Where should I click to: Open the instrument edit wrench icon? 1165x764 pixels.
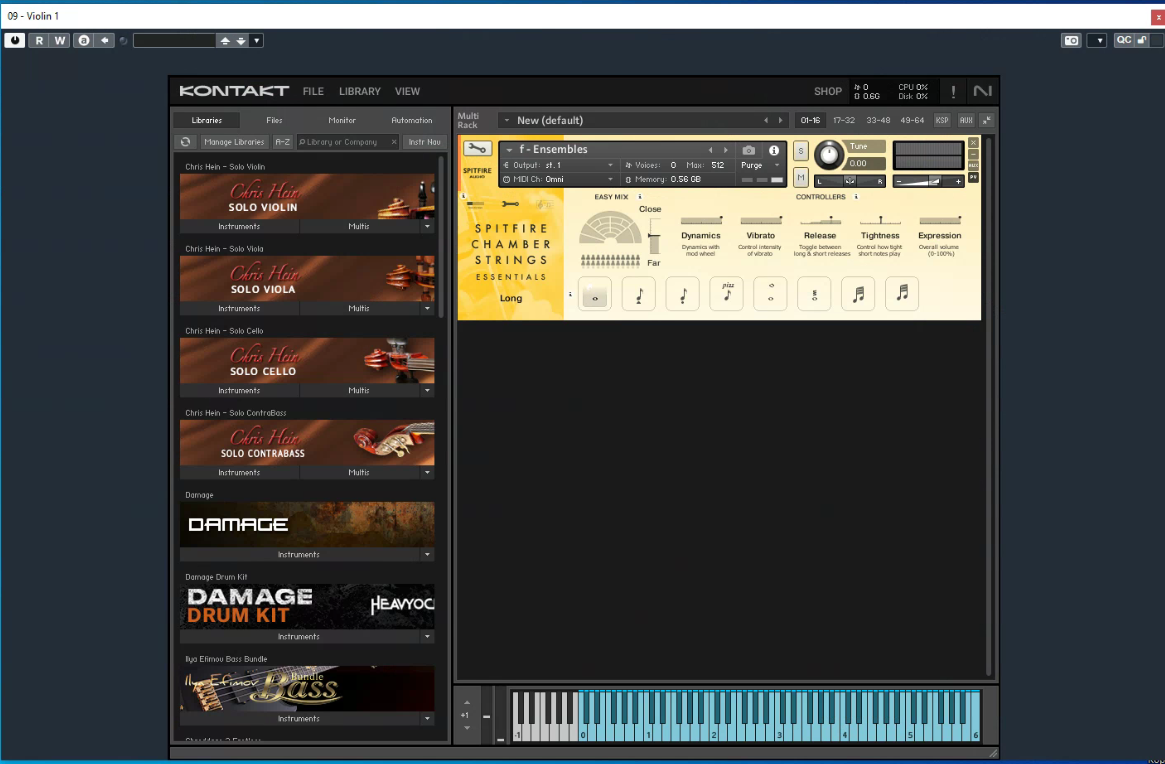477,149
